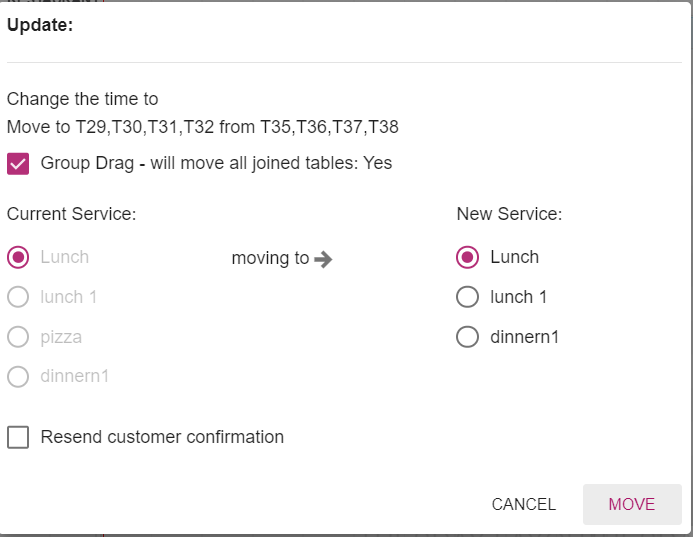
Task: Select Lunch under New Service
Action: [x=467, y=257]
